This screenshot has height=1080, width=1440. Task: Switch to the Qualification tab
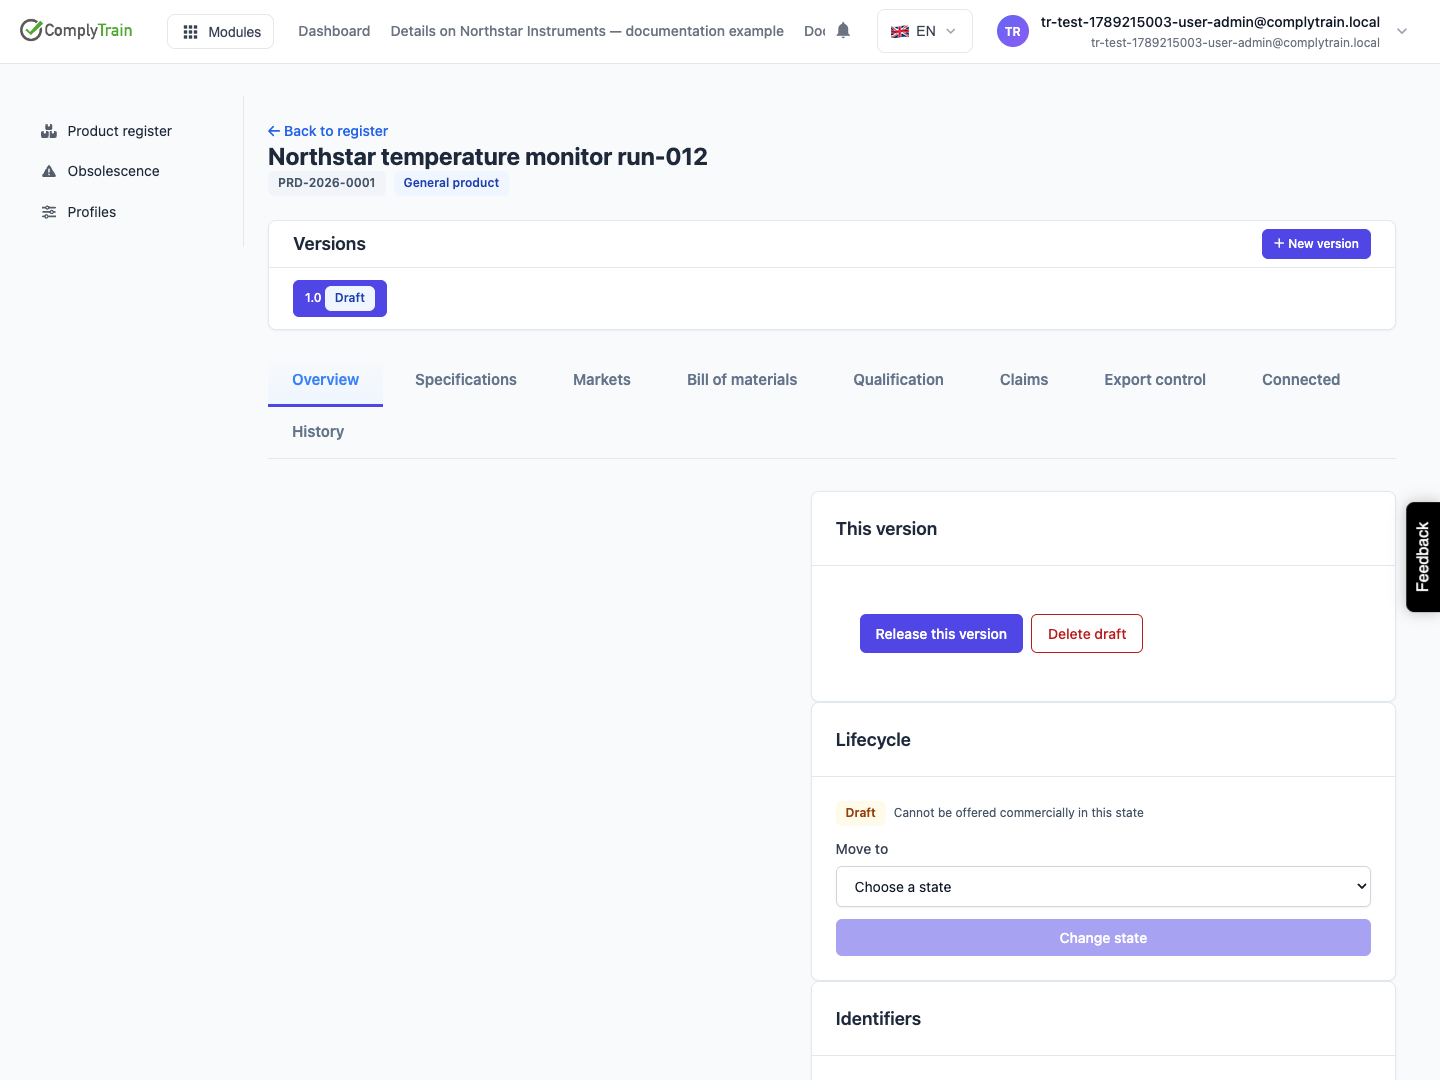pos(898,380)
